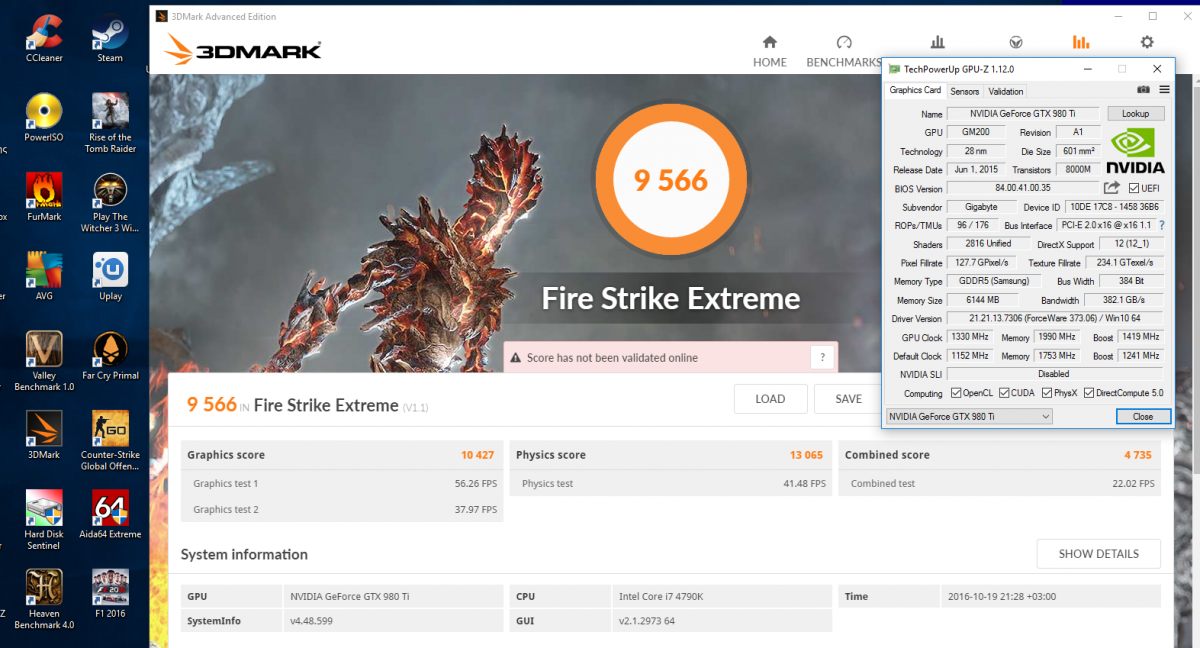Screen dimensions: 1200x648
Task: Click the 3DMARK logo
Action: pyautogui.click(x=243, y=50)
